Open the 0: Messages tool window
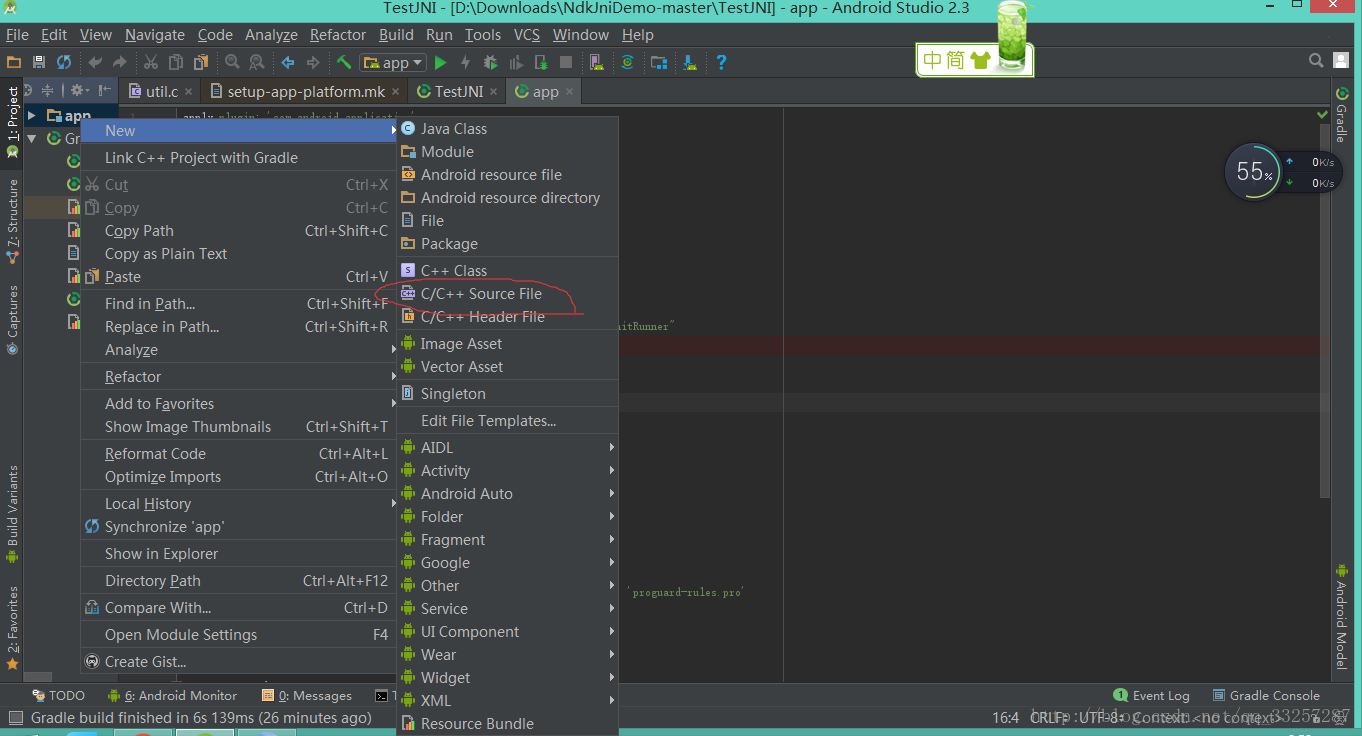The image size is (1362, 736). pos(307,696)
